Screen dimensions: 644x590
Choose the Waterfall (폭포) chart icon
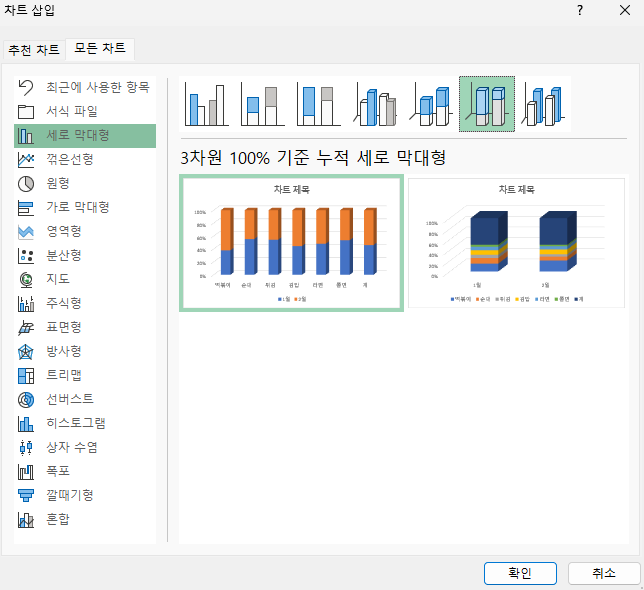pos(26,472)
